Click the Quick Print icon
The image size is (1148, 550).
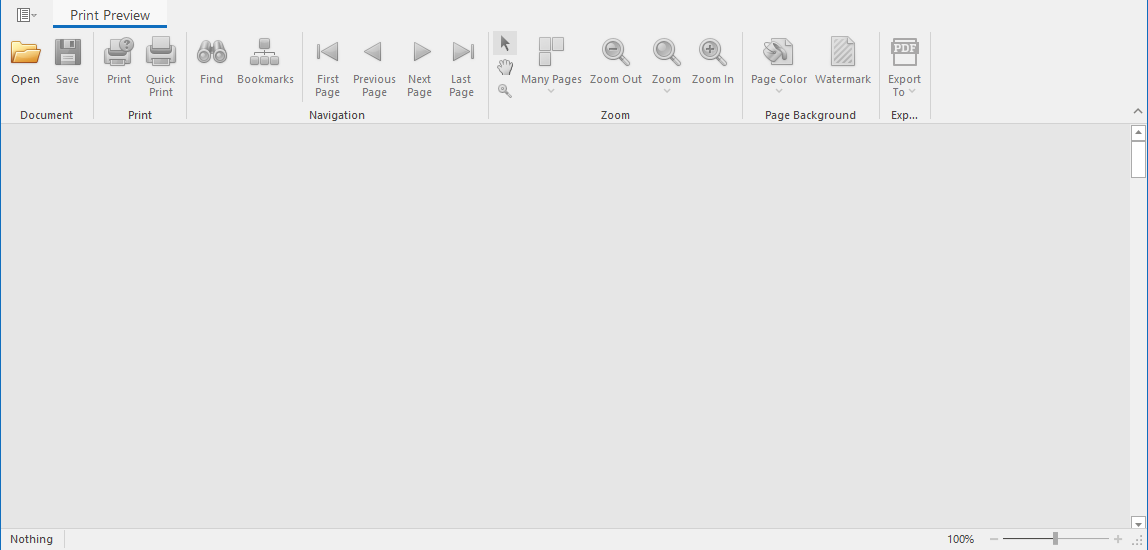point(160,52)
